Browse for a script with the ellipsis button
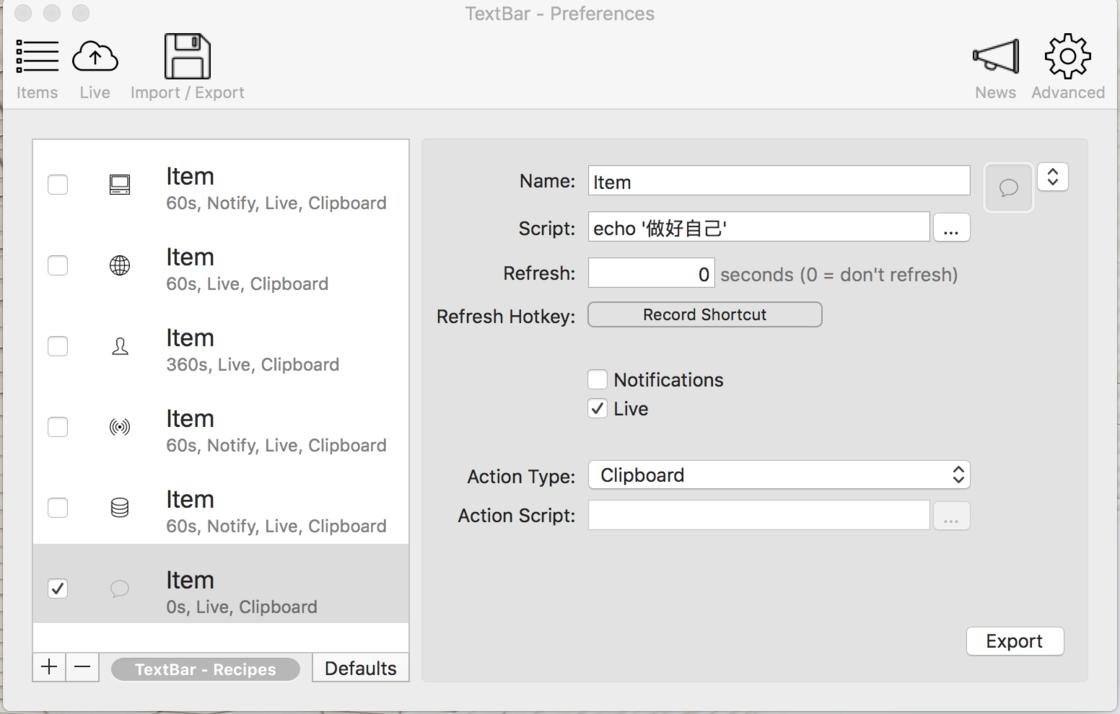This screenshot has width=1120, height=714. point(951,228)
